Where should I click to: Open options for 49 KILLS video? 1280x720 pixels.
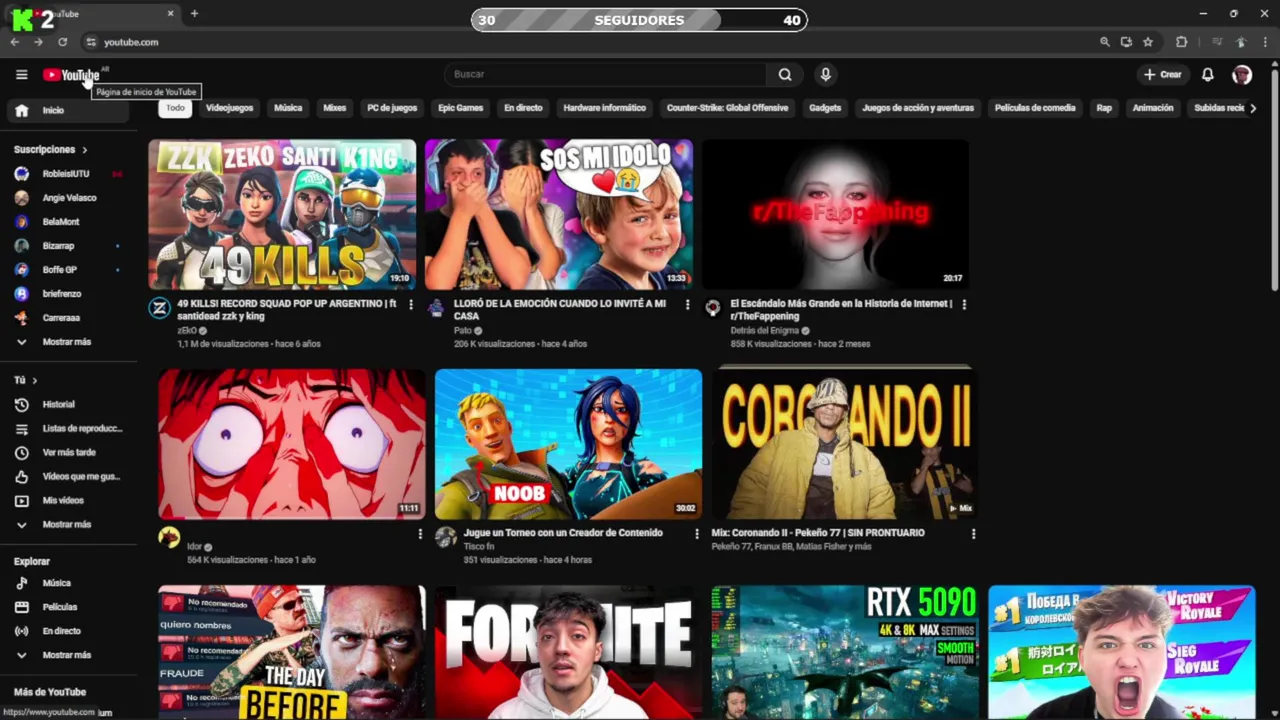[410, 304]
